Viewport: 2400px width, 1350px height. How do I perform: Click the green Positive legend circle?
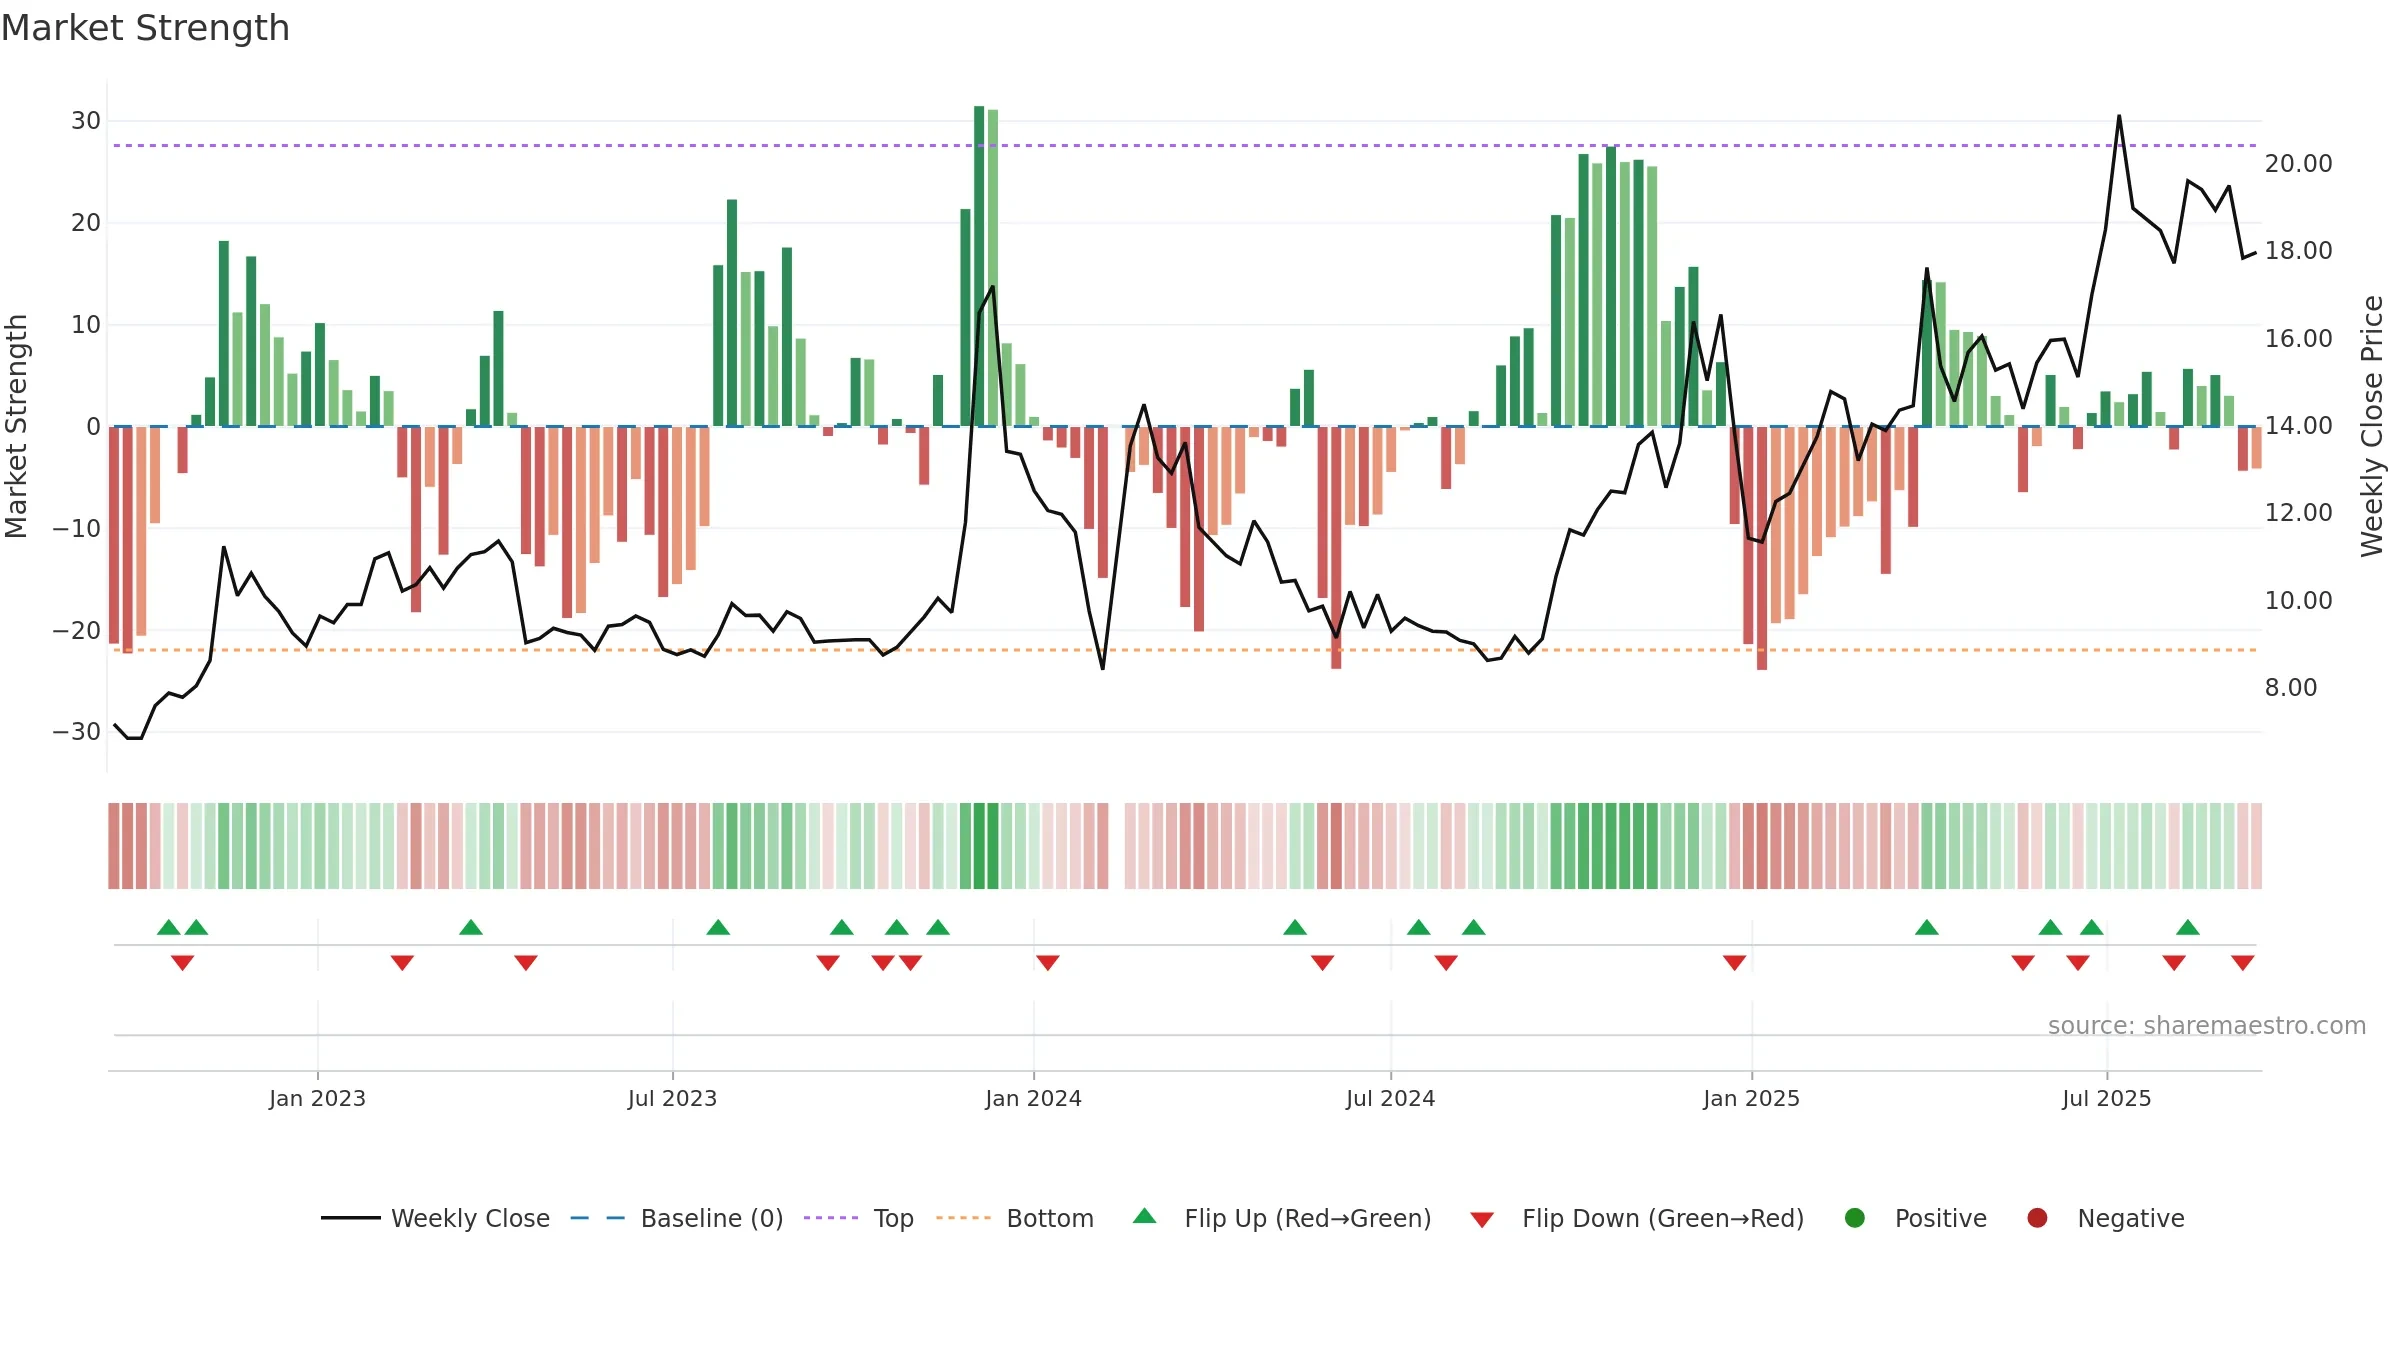click(1855, 1218)
